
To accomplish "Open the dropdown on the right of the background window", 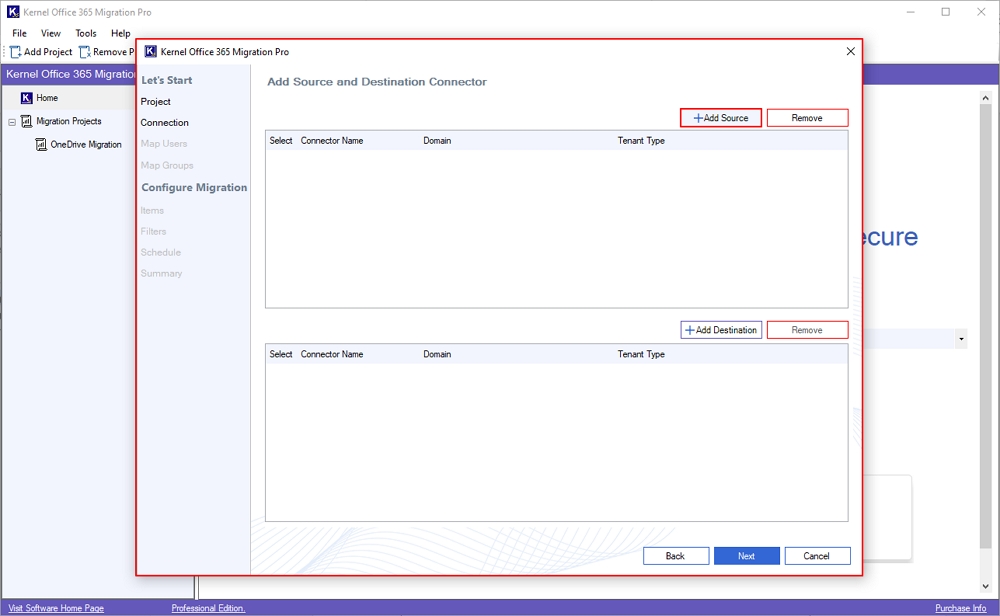I will (961, 339).
